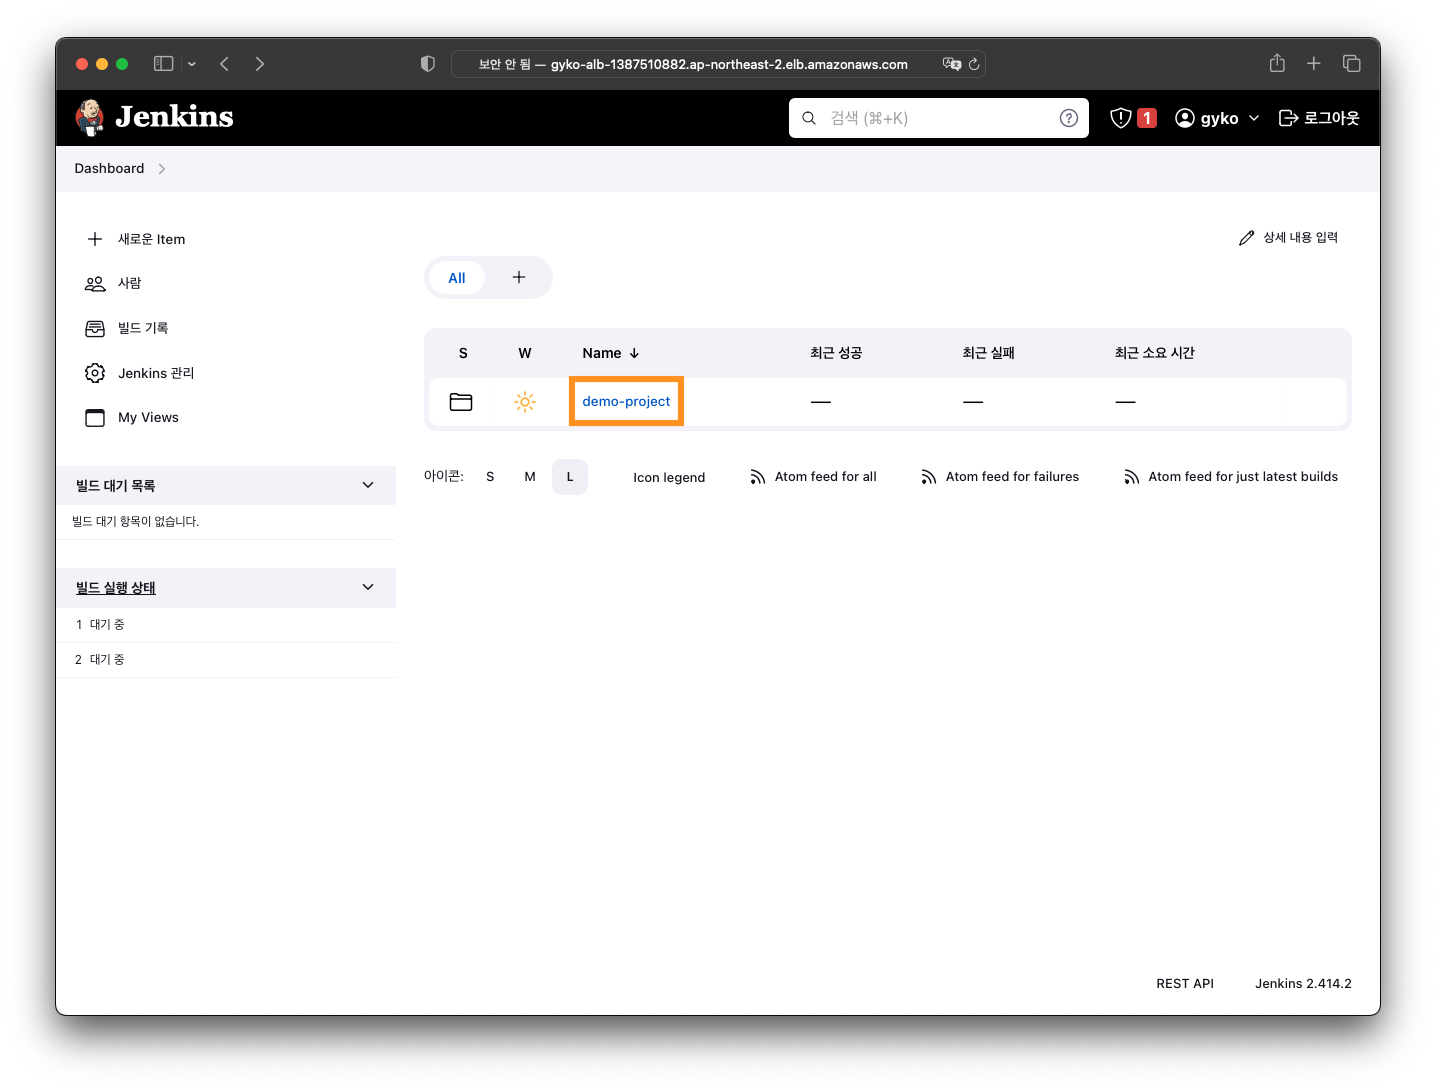Collapse the 빌드 실행 상태 panel
Image resolution: width=1436 pixels, height=1089 pixels.
pos(368,587)
